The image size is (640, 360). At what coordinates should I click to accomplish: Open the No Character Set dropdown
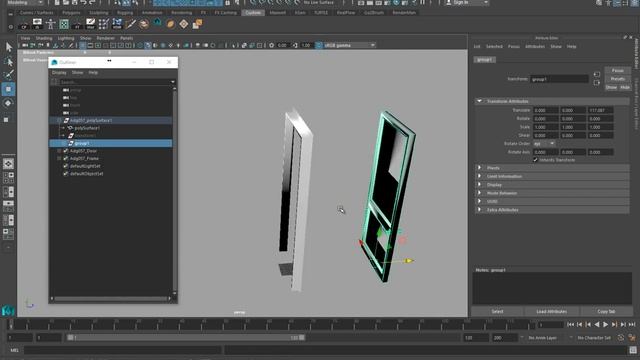[x=593, y=338]
